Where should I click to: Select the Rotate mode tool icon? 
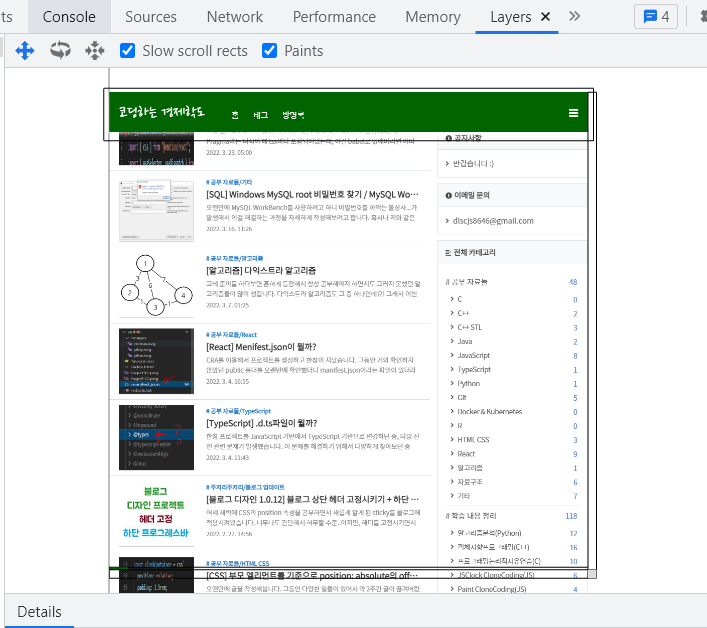click(x=60, y=50)
